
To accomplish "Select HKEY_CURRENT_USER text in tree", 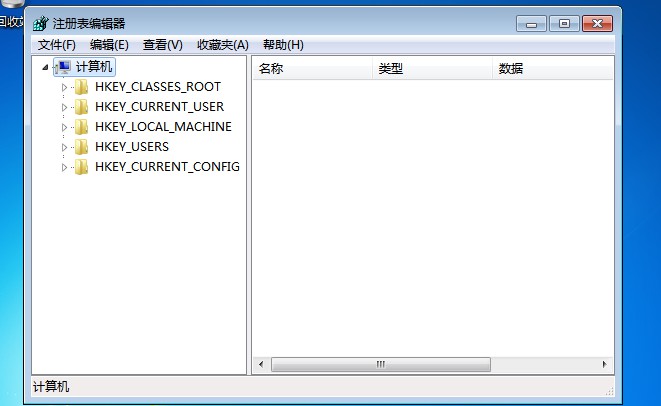I will coord(159,107).
